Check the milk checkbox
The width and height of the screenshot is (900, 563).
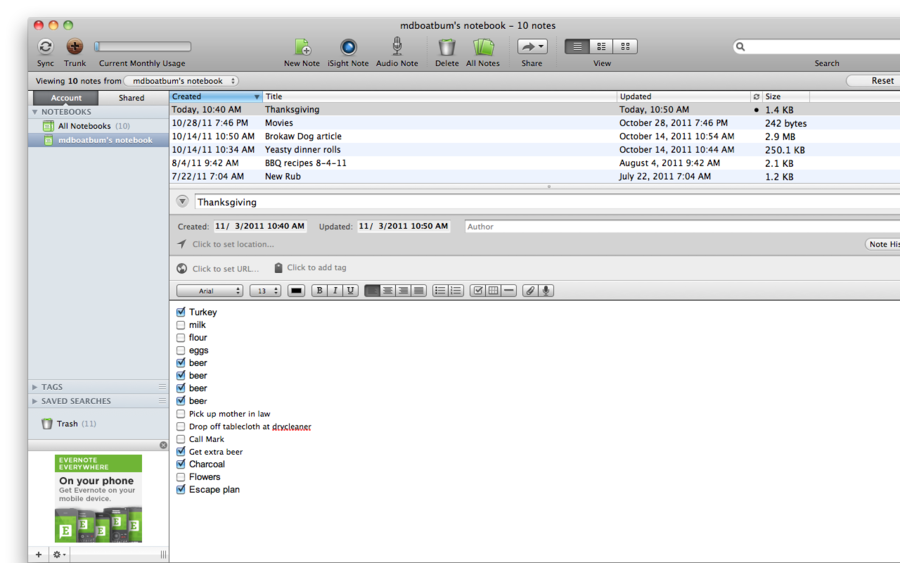click(181, 325)
